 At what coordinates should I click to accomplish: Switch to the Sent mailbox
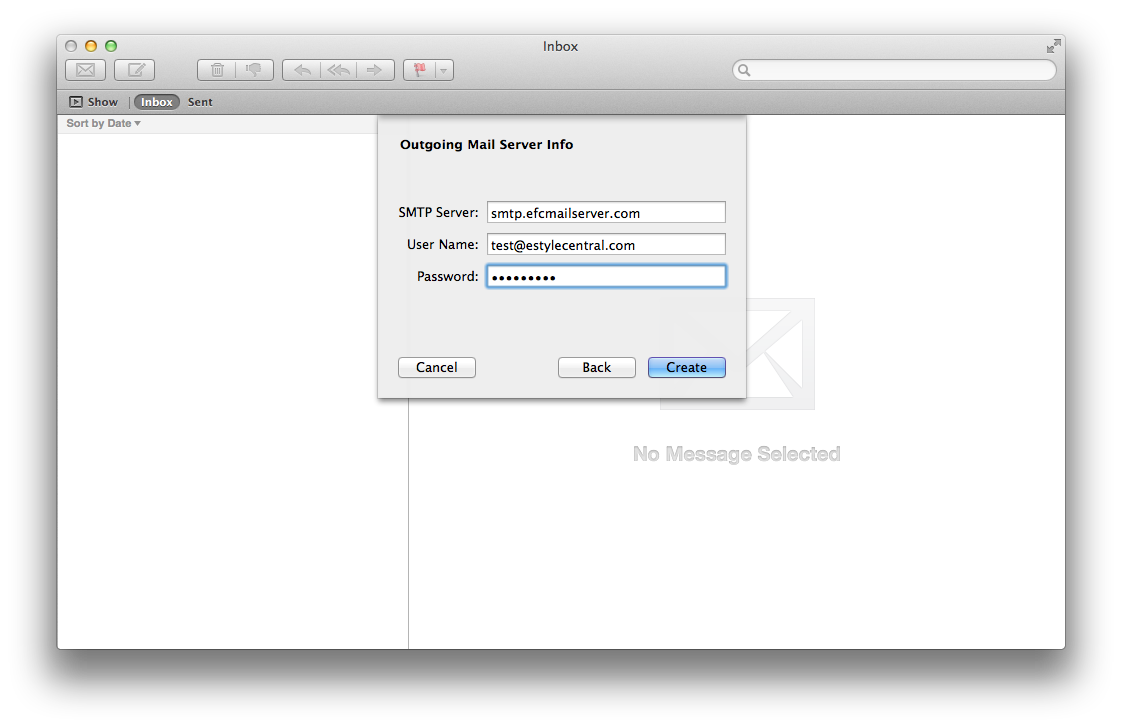pyautogui.click(x=200, y=102)
